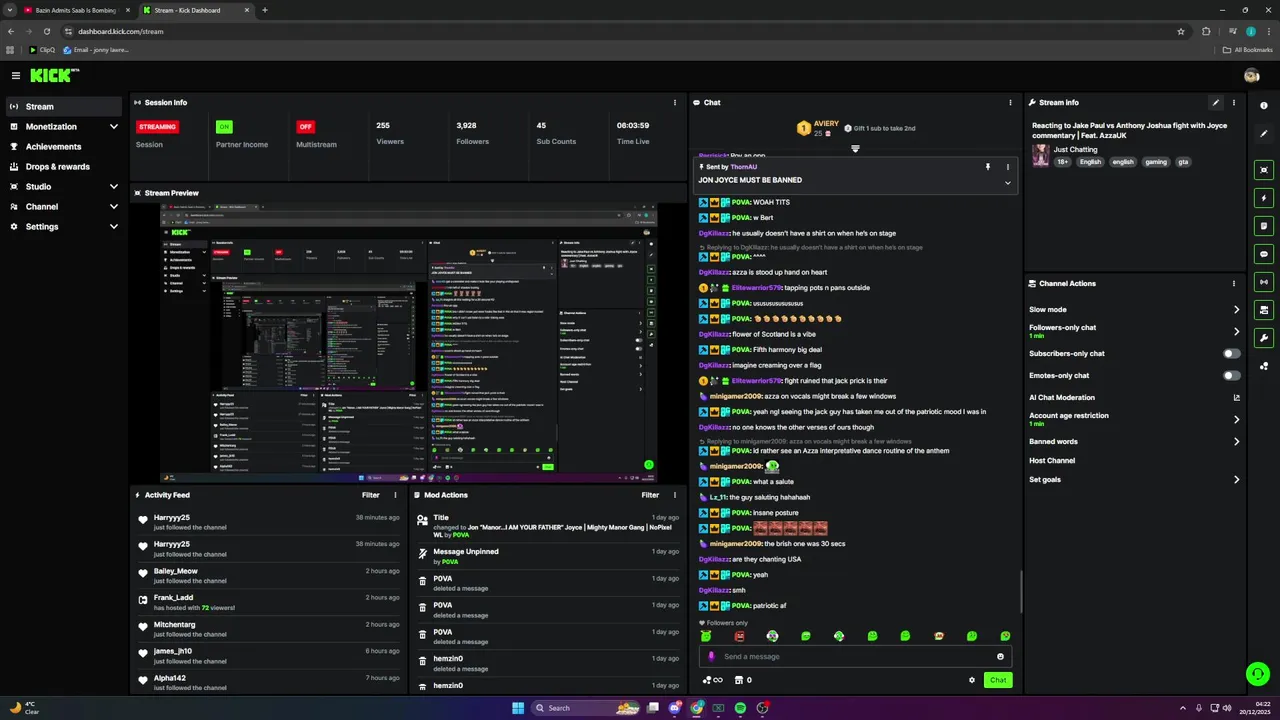Toggle Emotes-only chat switch
1280x720 pixels.
(x=1232, y=376)
